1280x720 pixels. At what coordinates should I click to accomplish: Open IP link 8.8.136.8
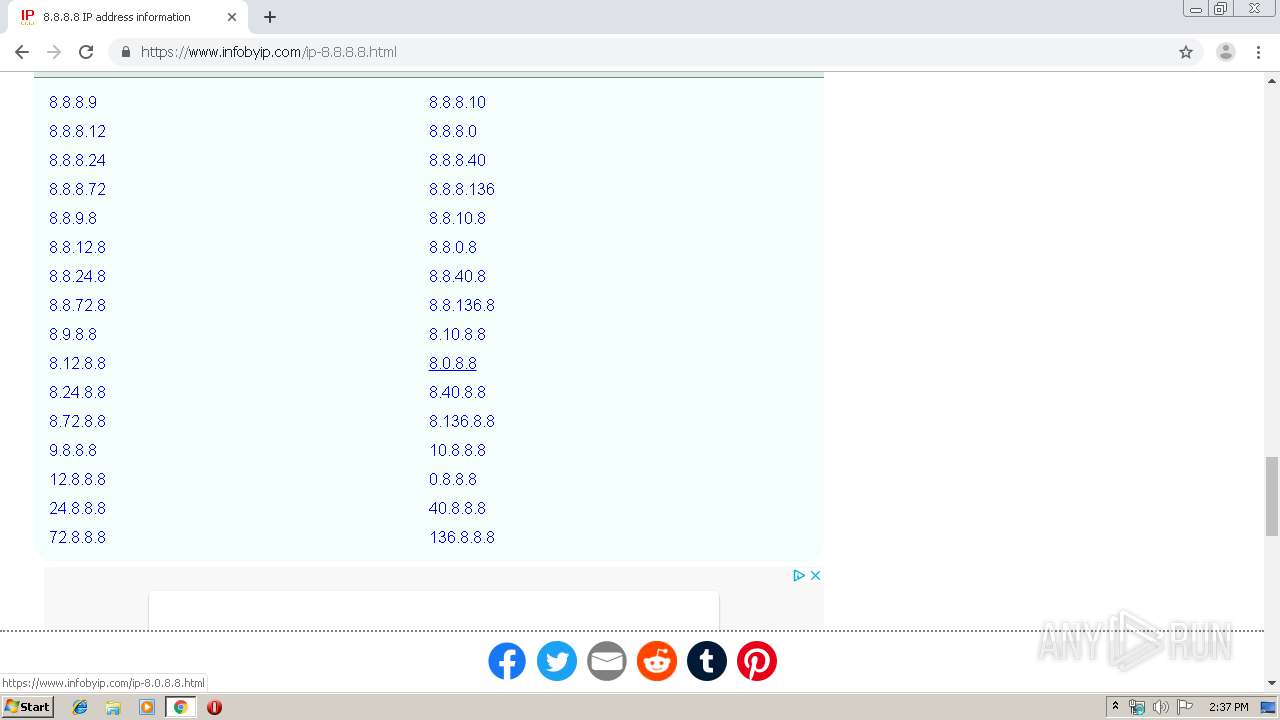(462, 305)
